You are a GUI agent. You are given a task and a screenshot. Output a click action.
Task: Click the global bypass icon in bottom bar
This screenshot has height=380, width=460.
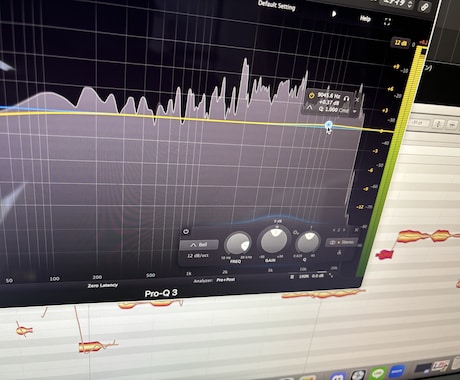tap(292, 277)
